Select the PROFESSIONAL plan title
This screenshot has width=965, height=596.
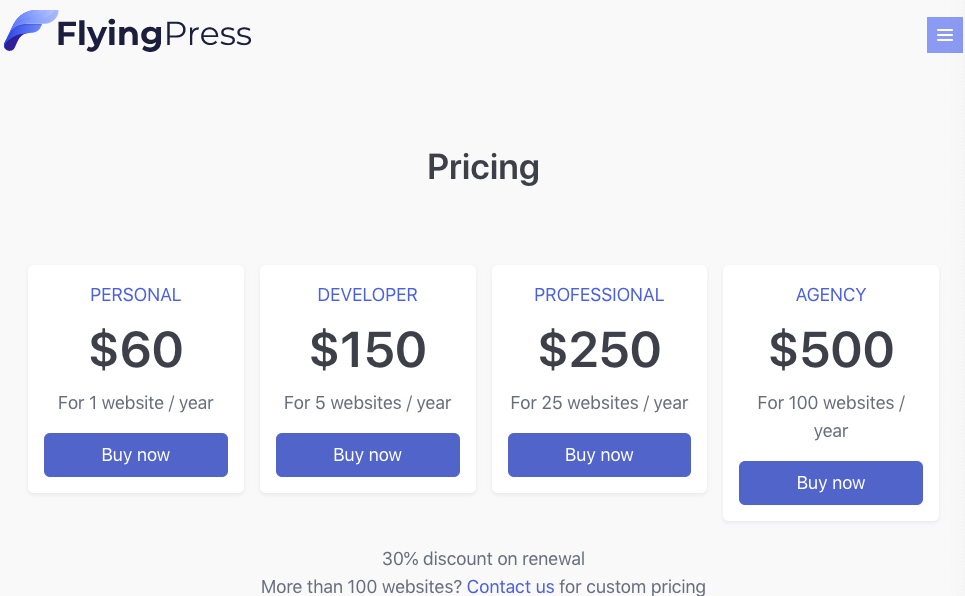point(599,295)
